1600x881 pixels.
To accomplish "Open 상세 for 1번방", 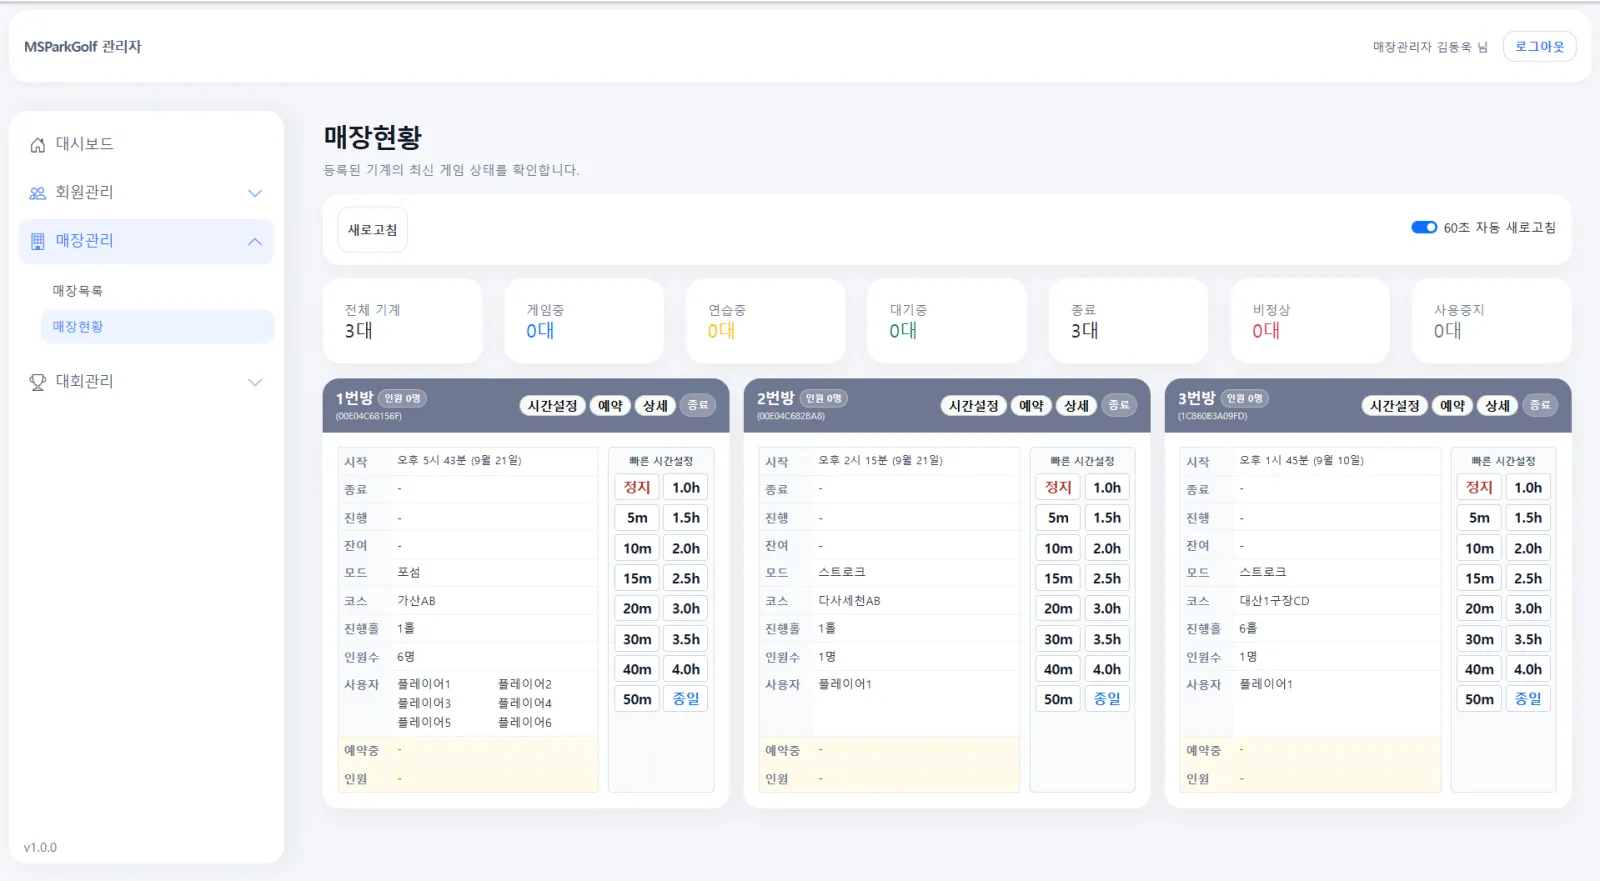I will 655,405.
